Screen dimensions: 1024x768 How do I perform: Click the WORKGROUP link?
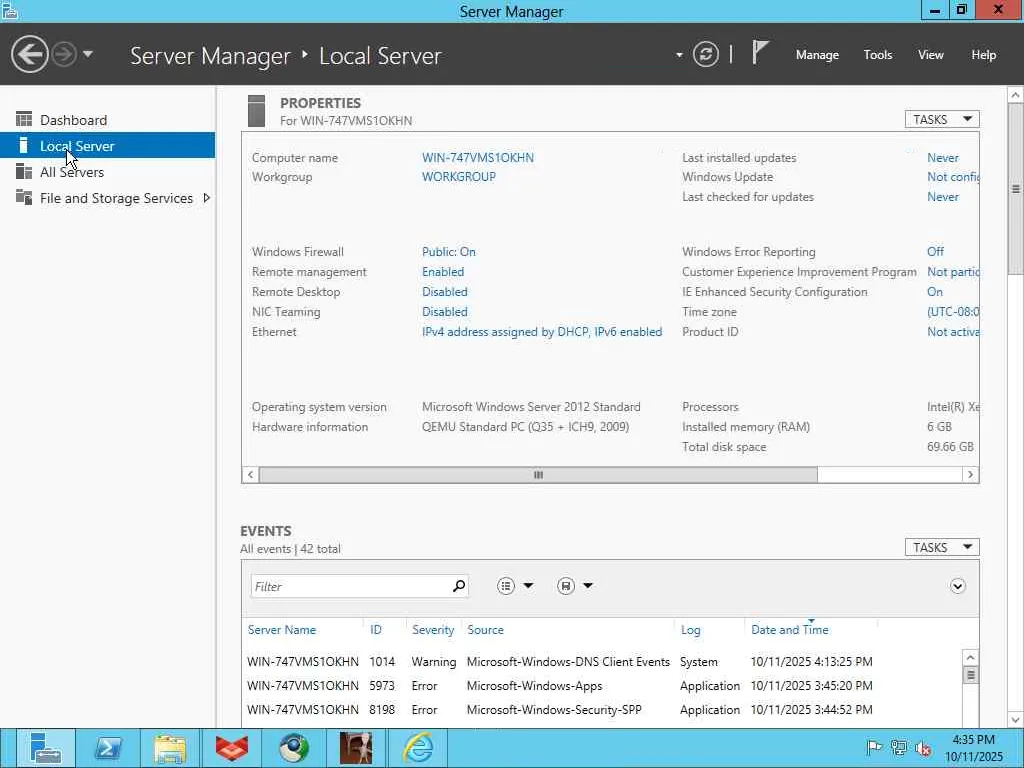[x=458, y=176]
